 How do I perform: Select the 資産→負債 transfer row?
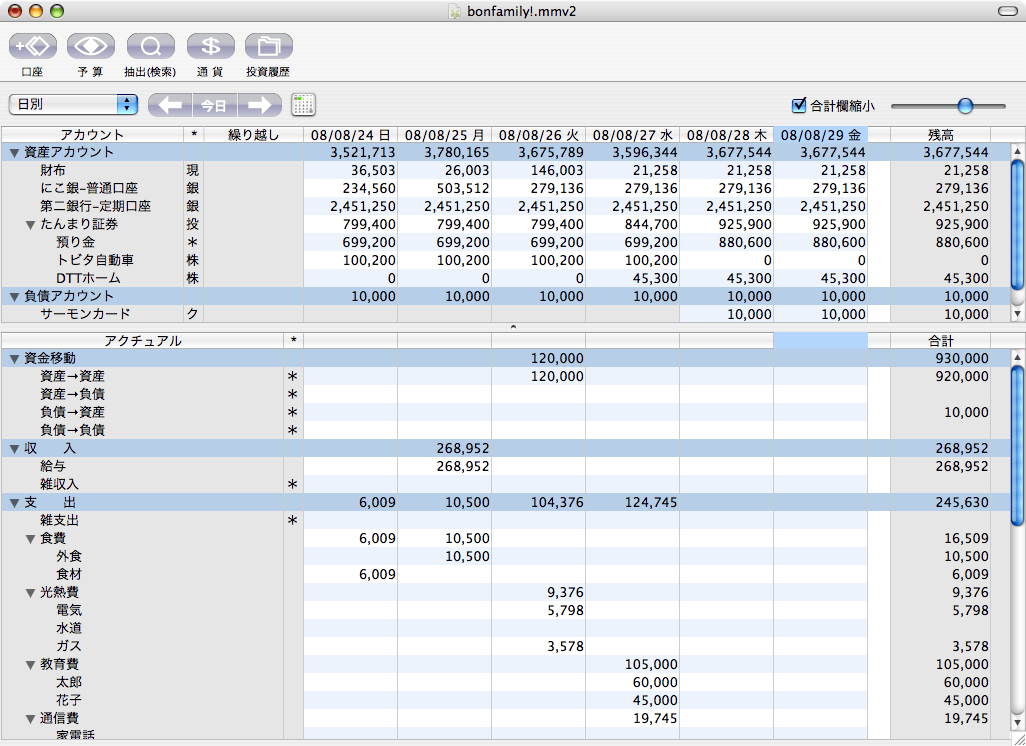point(504,395)
